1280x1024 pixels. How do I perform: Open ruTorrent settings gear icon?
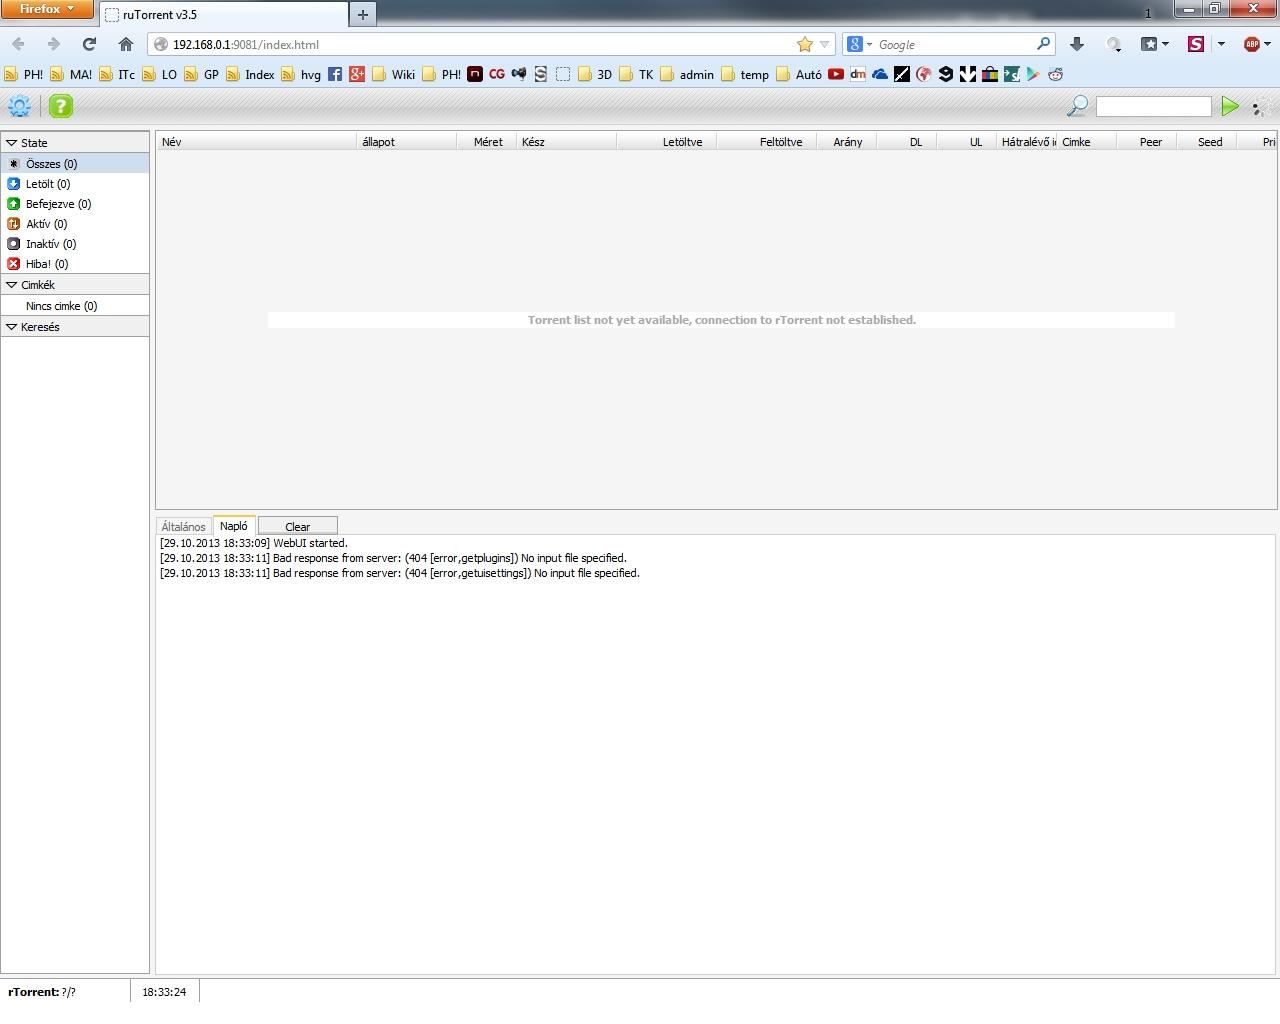click(19, 106)
